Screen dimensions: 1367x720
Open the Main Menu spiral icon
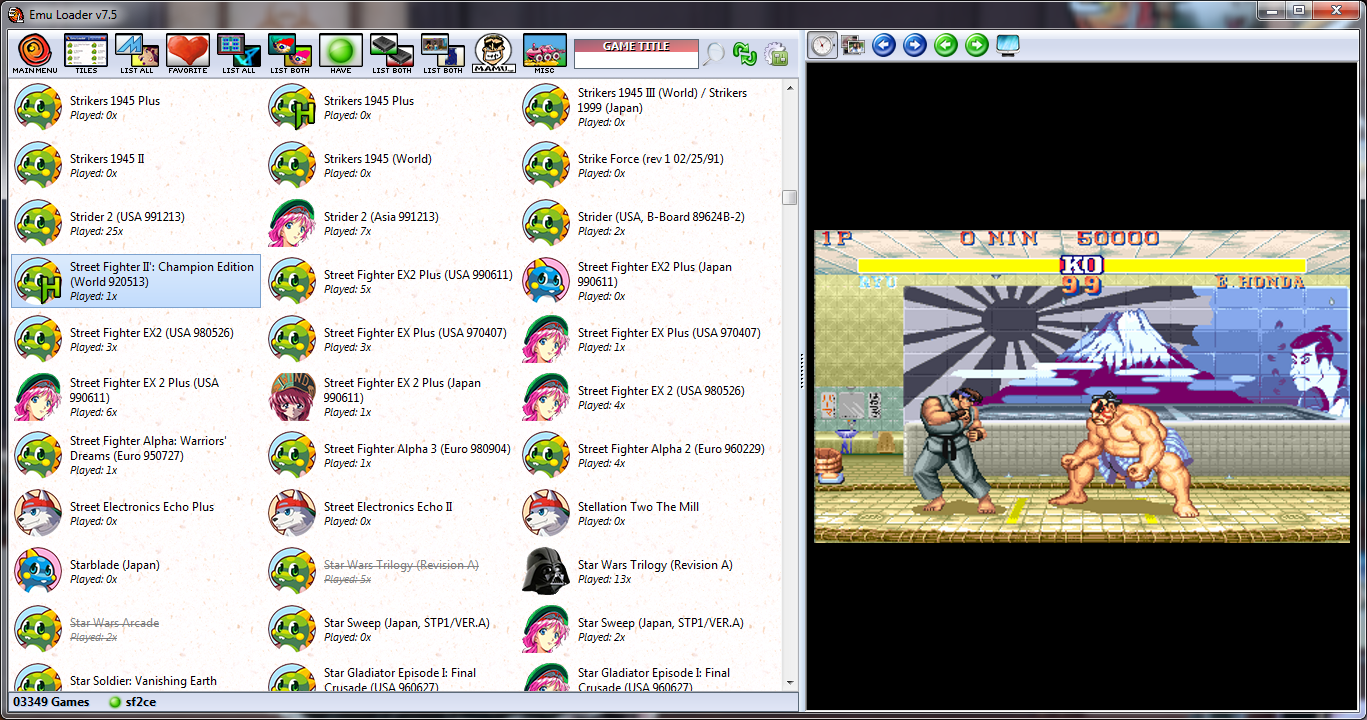[34, 54]
